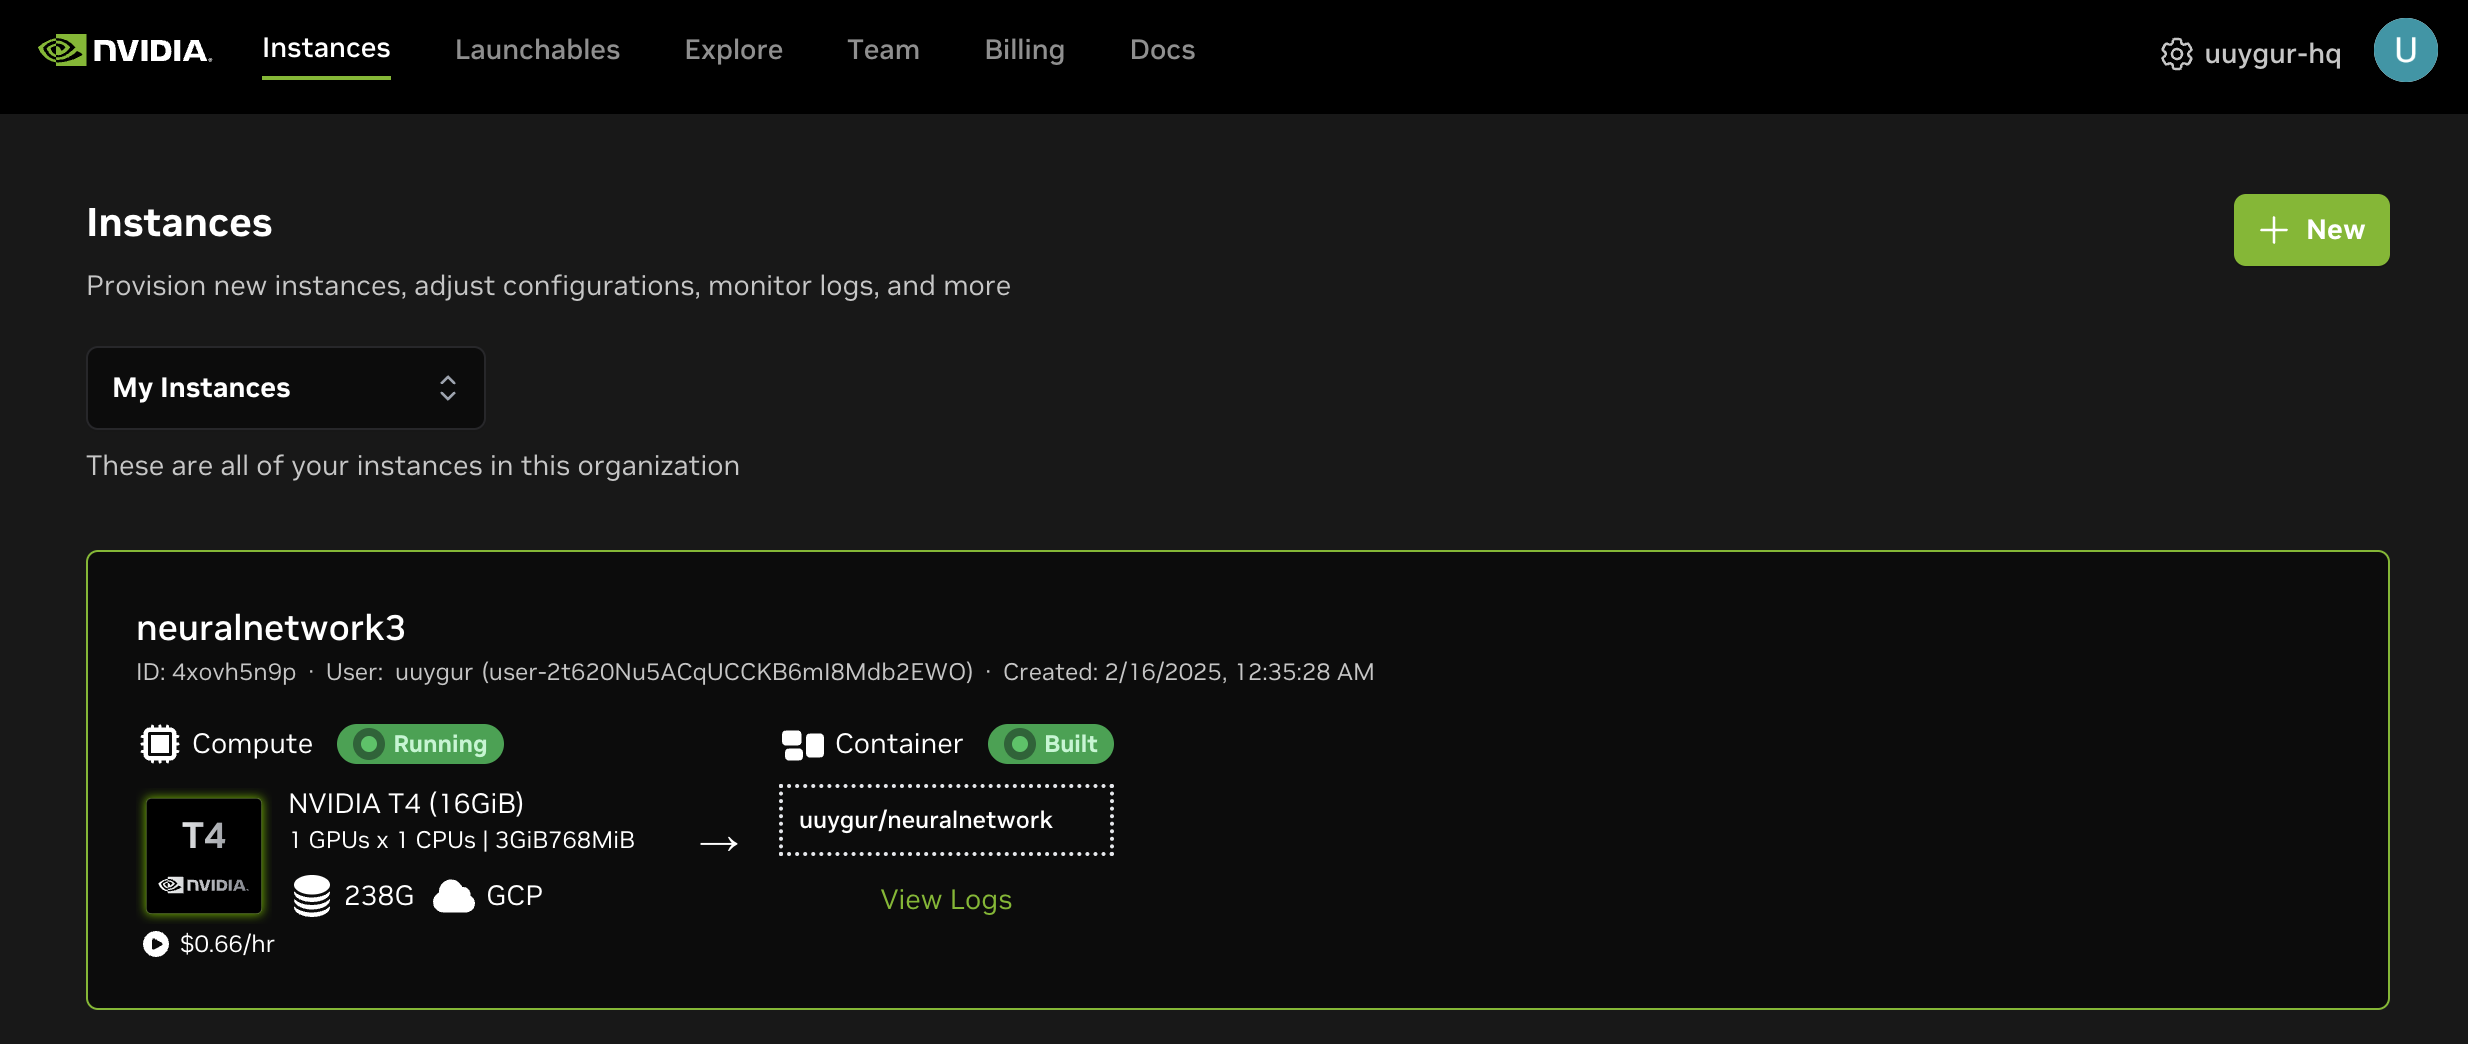Click the plus icon on the New button
The height and width of the screenshot is (1044, 2468).
coord(2273,230)
